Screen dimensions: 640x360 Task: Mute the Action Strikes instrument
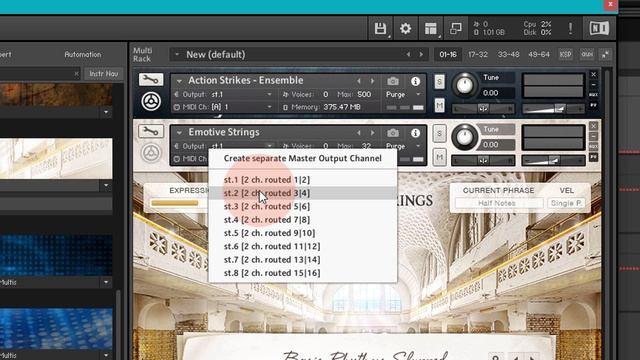439,106
